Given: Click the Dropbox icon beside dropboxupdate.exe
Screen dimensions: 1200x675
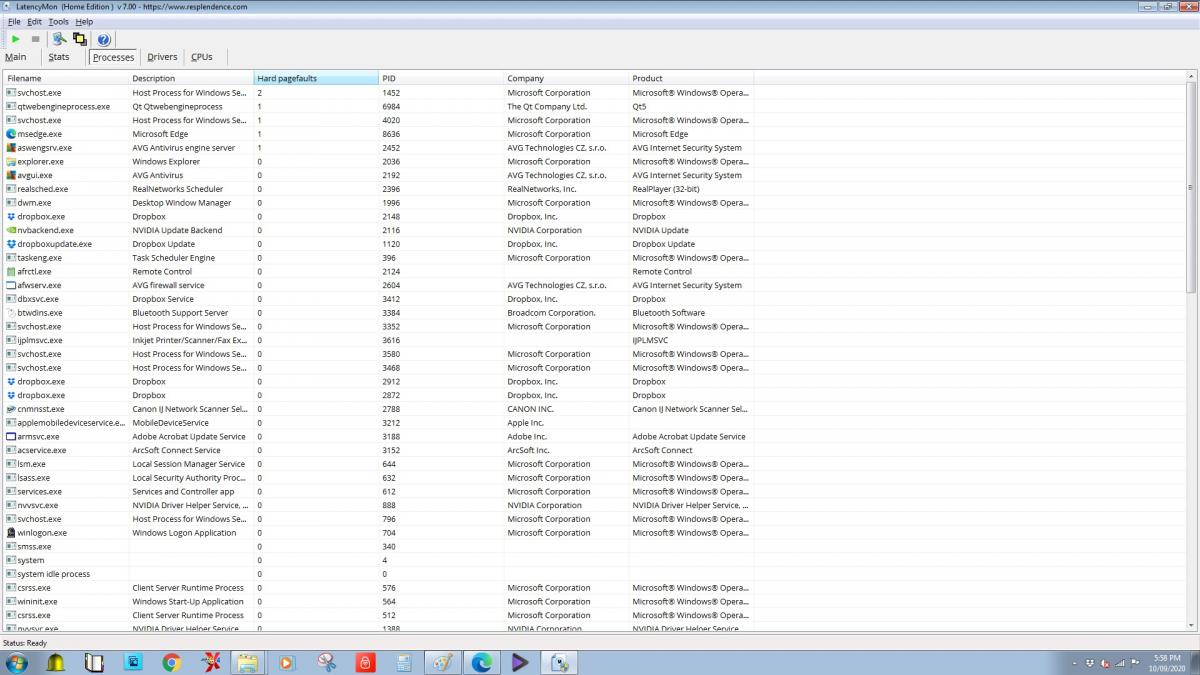Looking at the screenshot, I should tap(11, 244).
